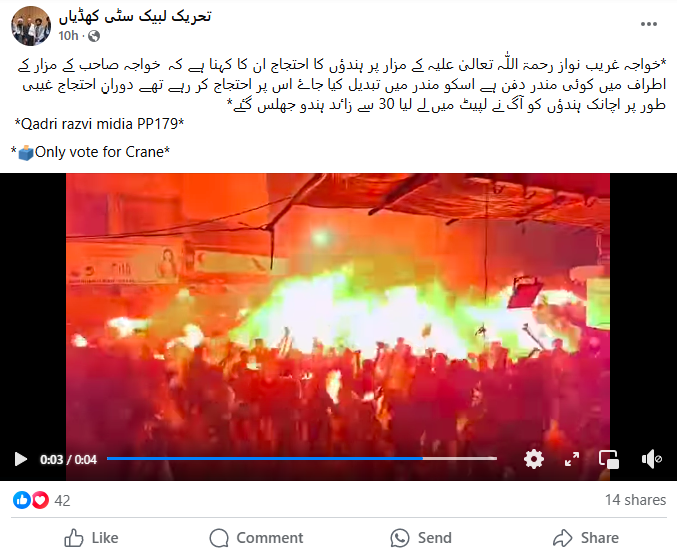Open the page name link
The width and height of the screenshot is (677, 557).
click(135, 16)
